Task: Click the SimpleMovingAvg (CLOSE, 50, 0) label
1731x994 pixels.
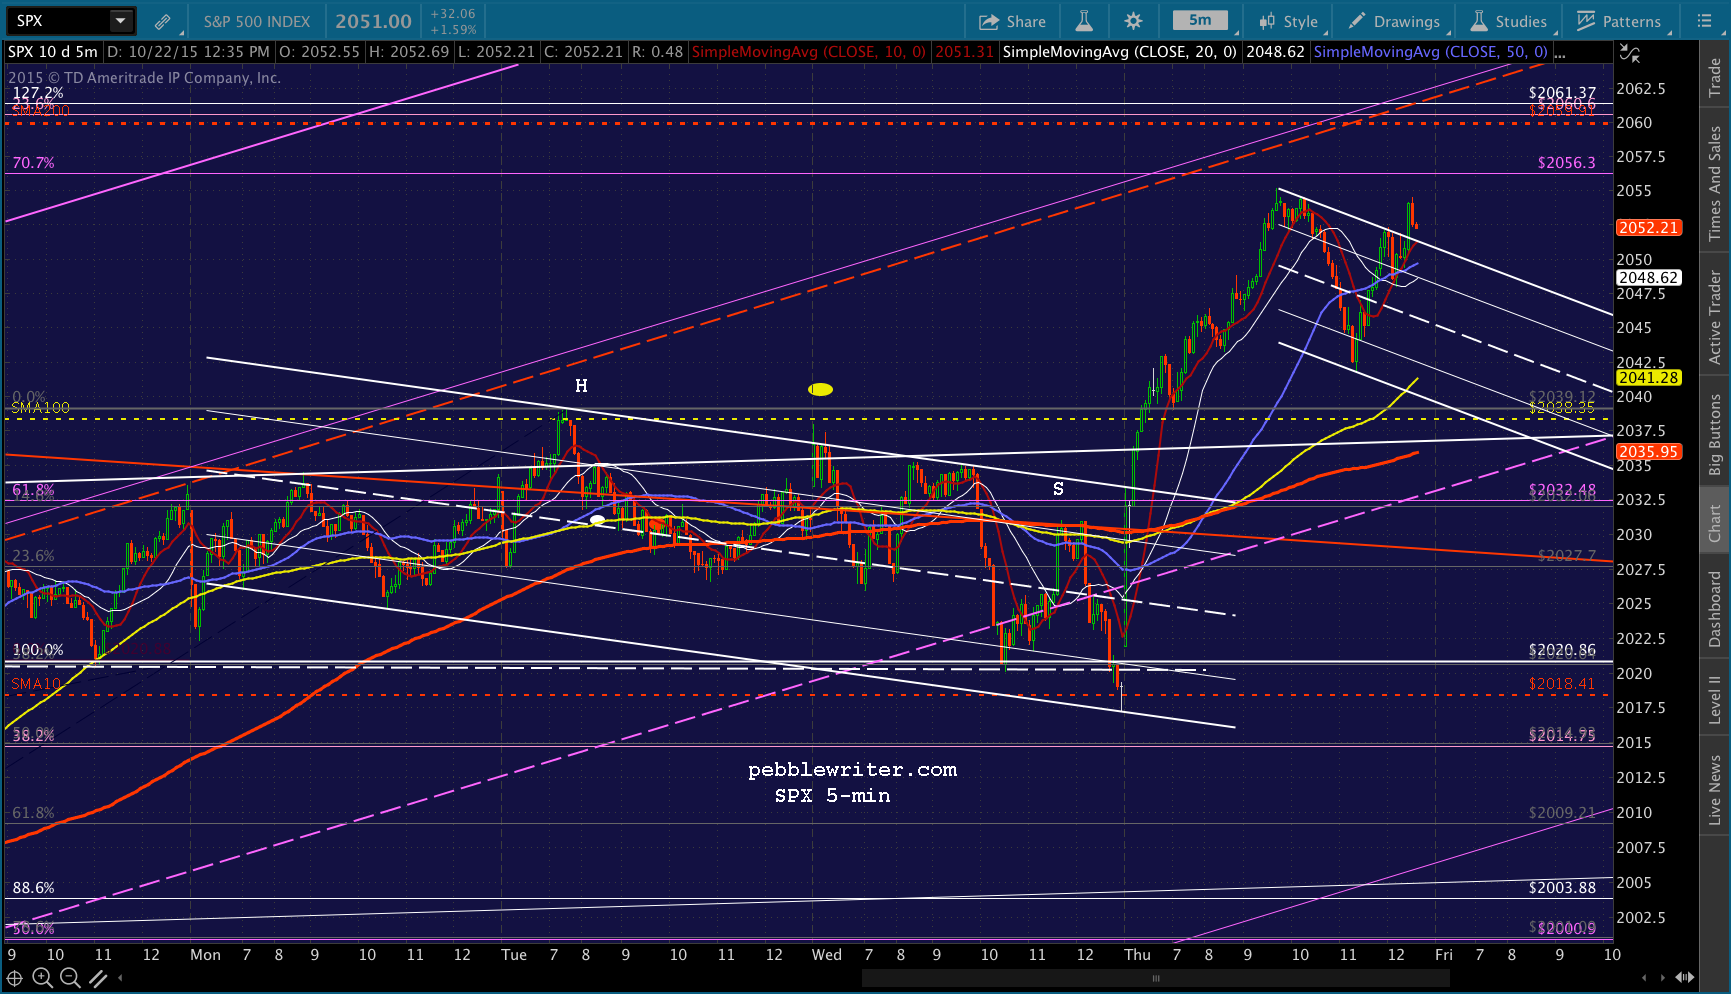Action: 1431,52
